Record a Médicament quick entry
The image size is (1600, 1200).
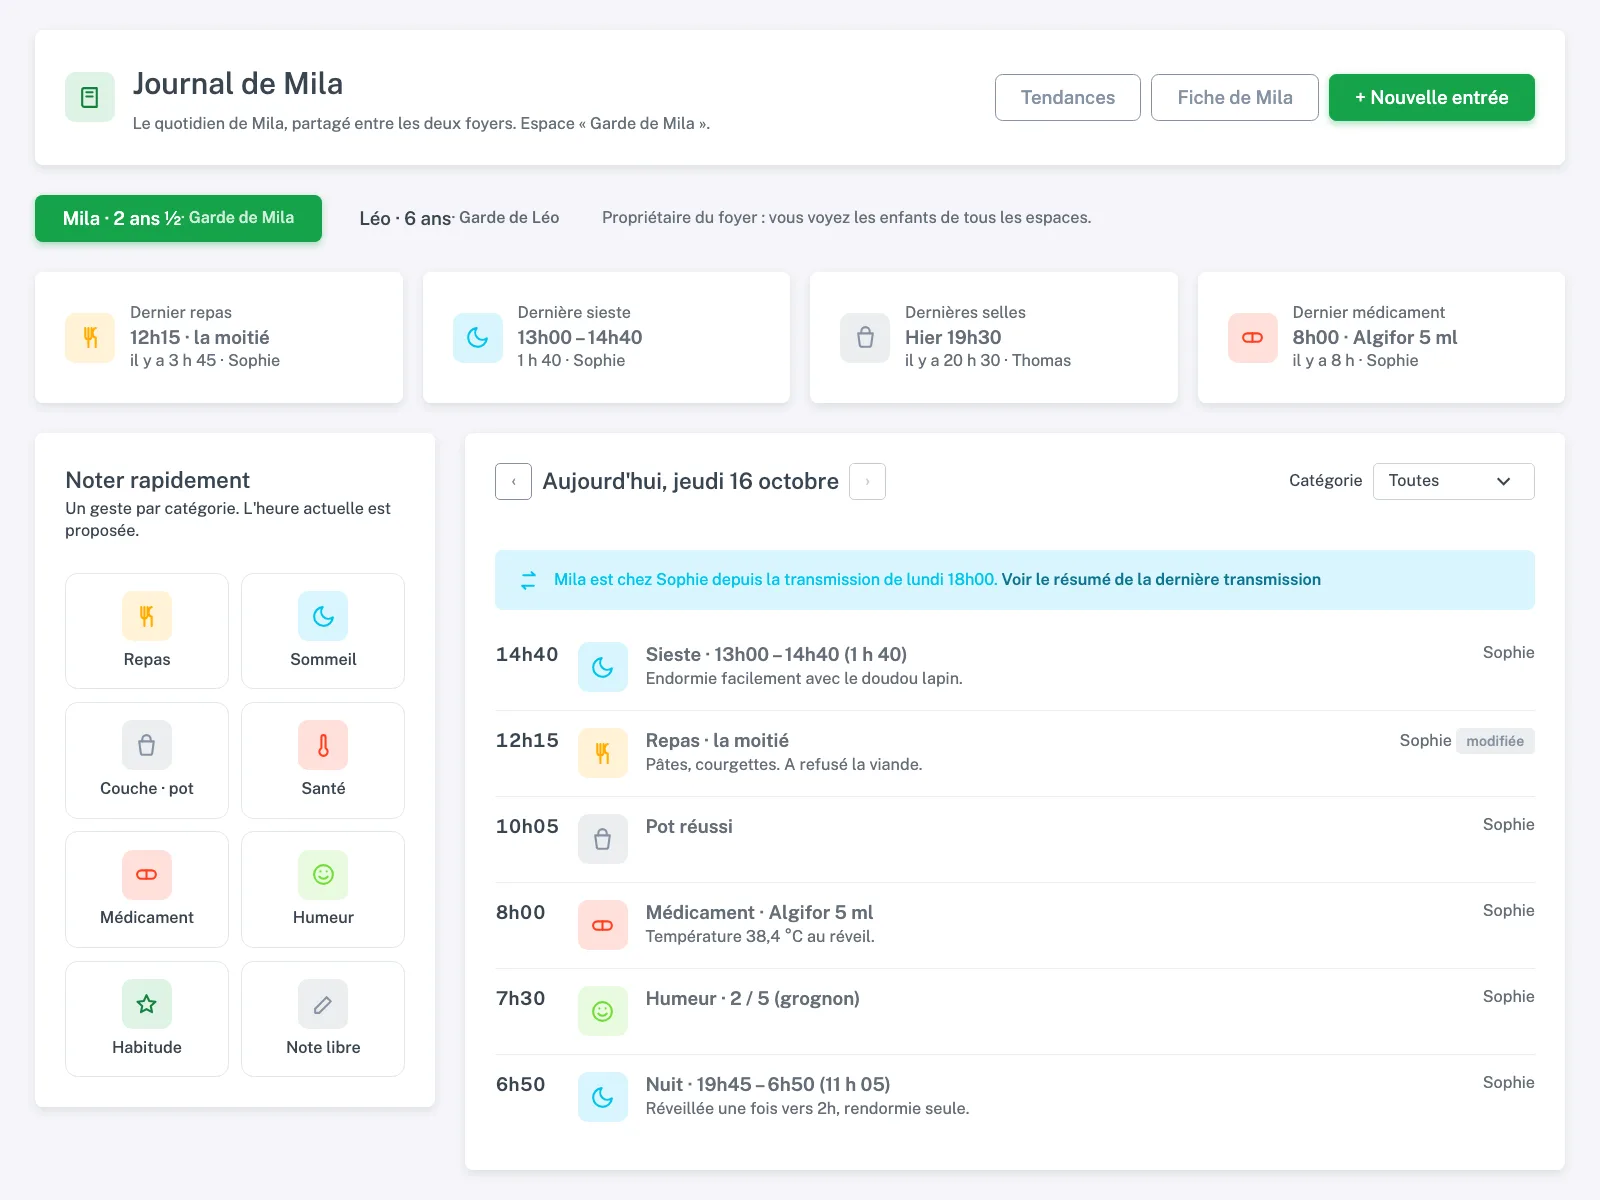pyautogui.click(x=147, y=889)
